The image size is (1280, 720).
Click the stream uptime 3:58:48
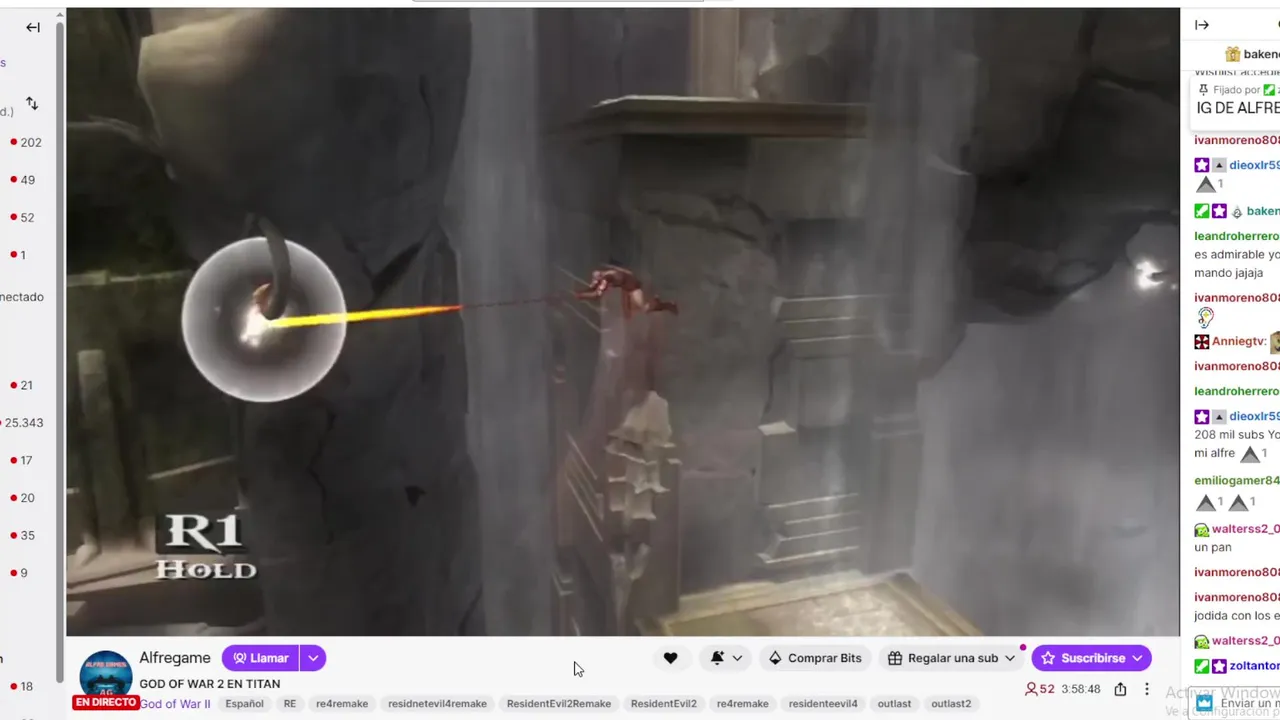pyautogui.click(x=1081, y=689)
